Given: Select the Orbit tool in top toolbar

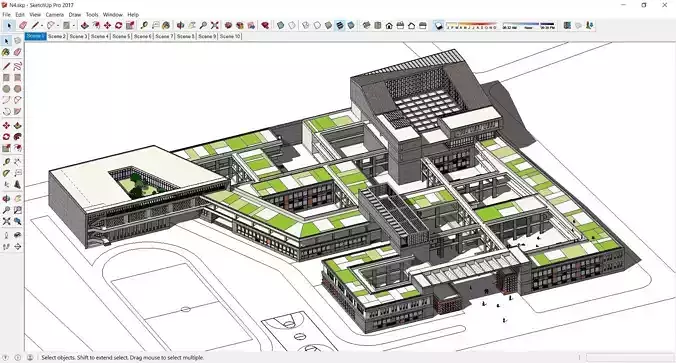Looking at the screenshot, I should pos(181,25).
